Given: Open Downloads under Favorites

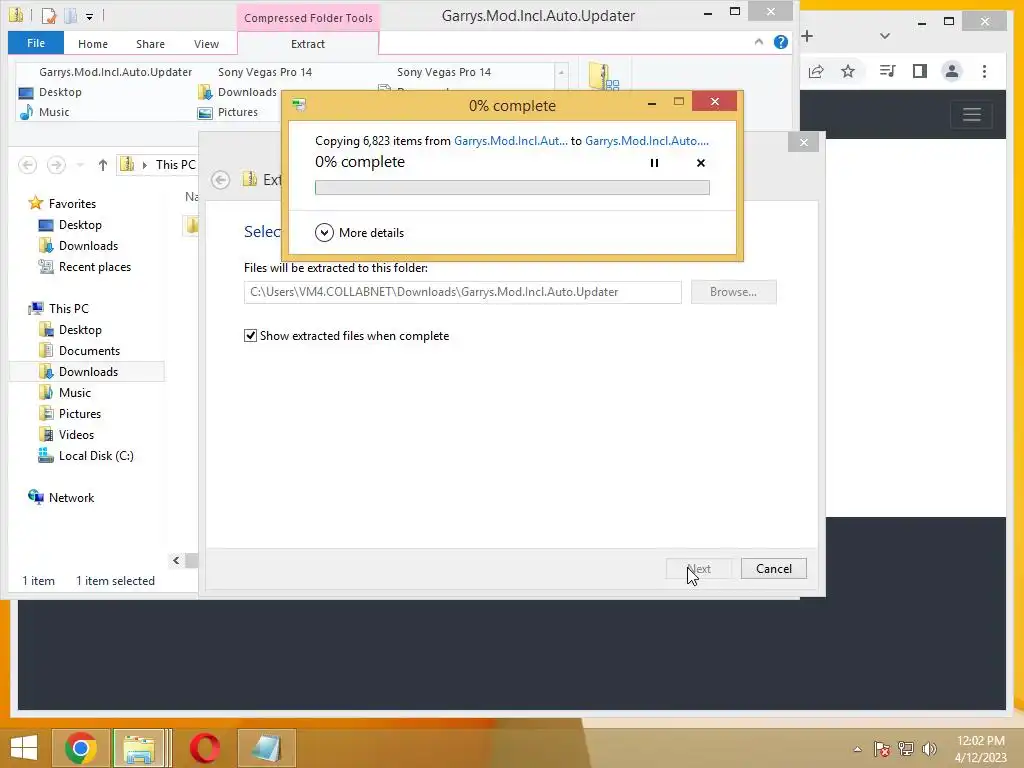Looking at the screenshot, I should (78, 246).
